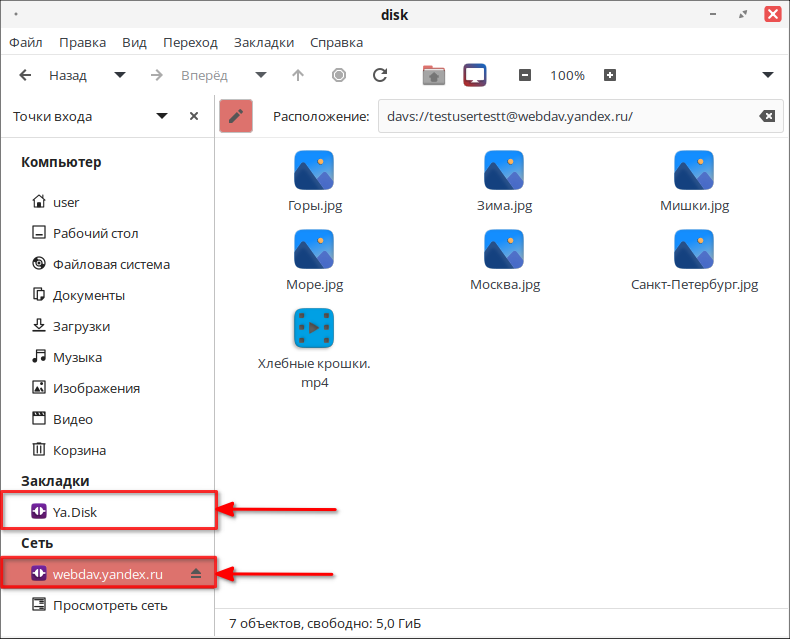Click the location address field
The height and width of the screenshot is (639, 790).
[x=581, y=116]
